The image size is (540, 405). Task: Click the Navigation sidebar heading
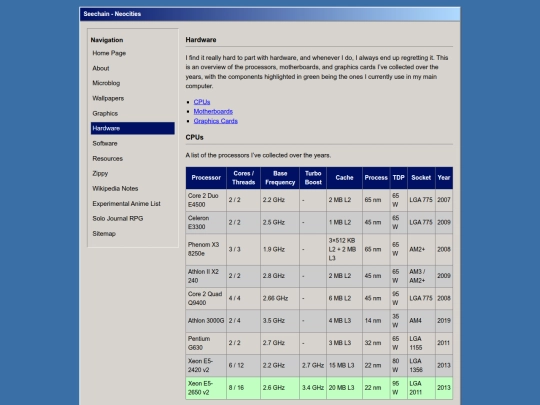[x=107, y=40]
